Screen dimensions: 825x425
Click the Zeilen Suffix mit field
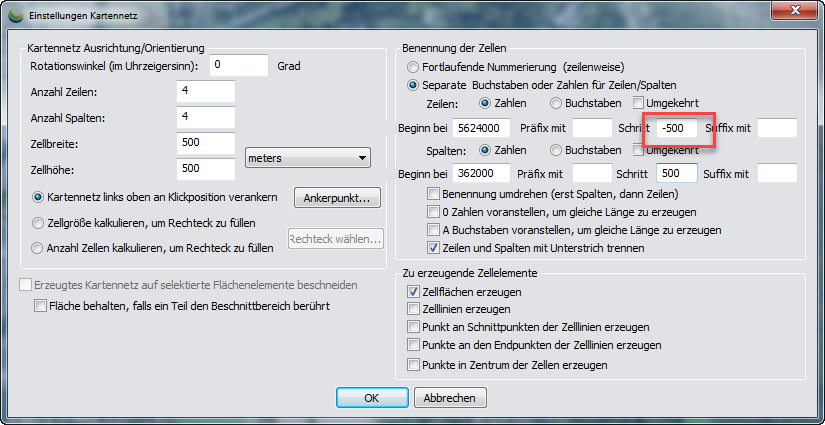(778, 128)
